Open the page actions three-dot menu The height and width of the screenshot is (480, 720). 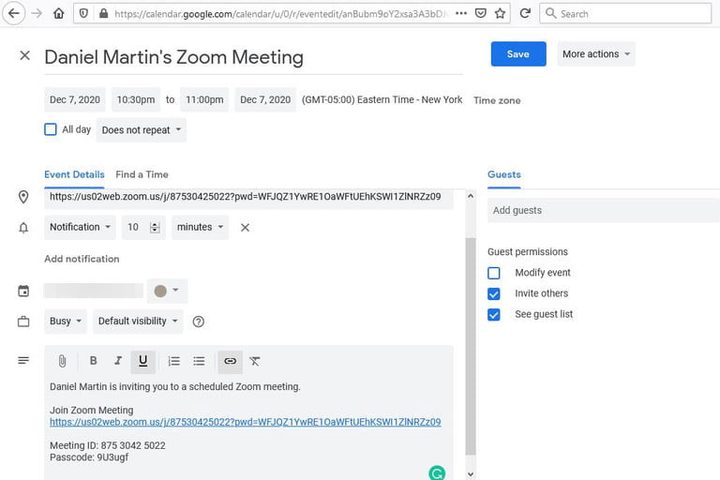[x=461, y=13]
